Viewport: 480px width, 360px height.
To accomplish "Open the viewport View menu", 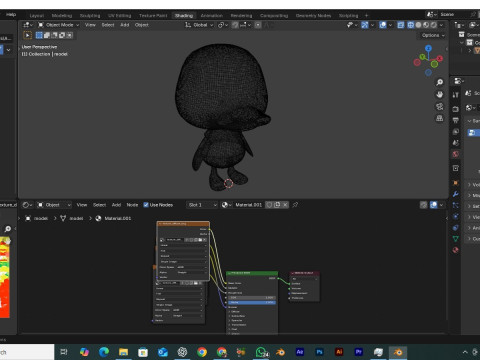I will (90, 25).
